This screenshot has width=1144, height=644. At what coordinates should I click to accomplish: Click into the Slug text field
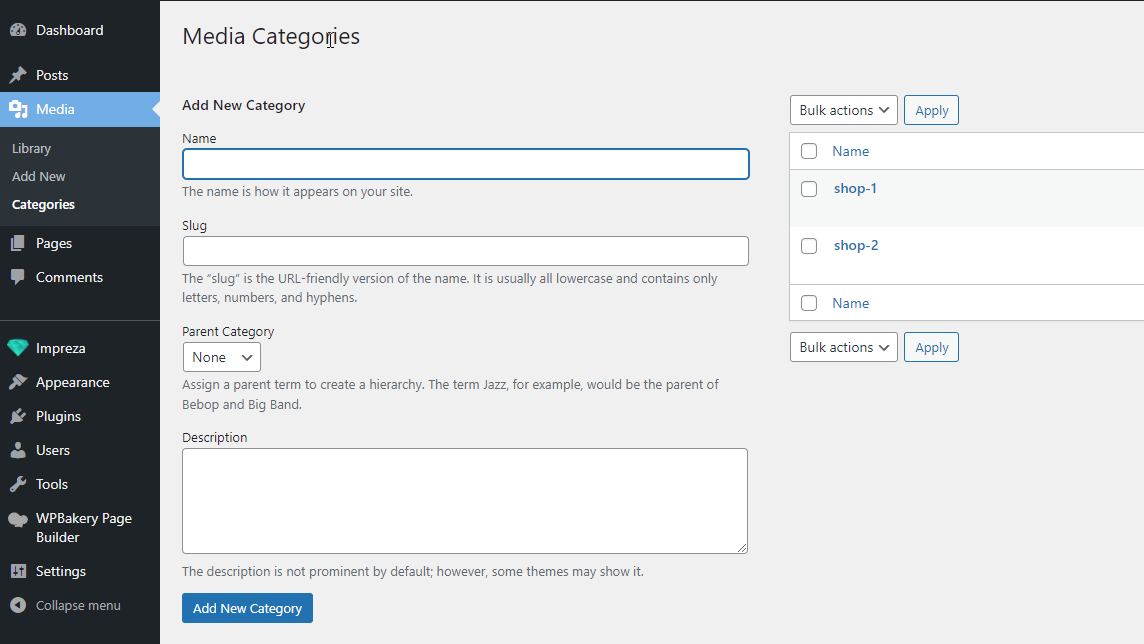point(465,251)
